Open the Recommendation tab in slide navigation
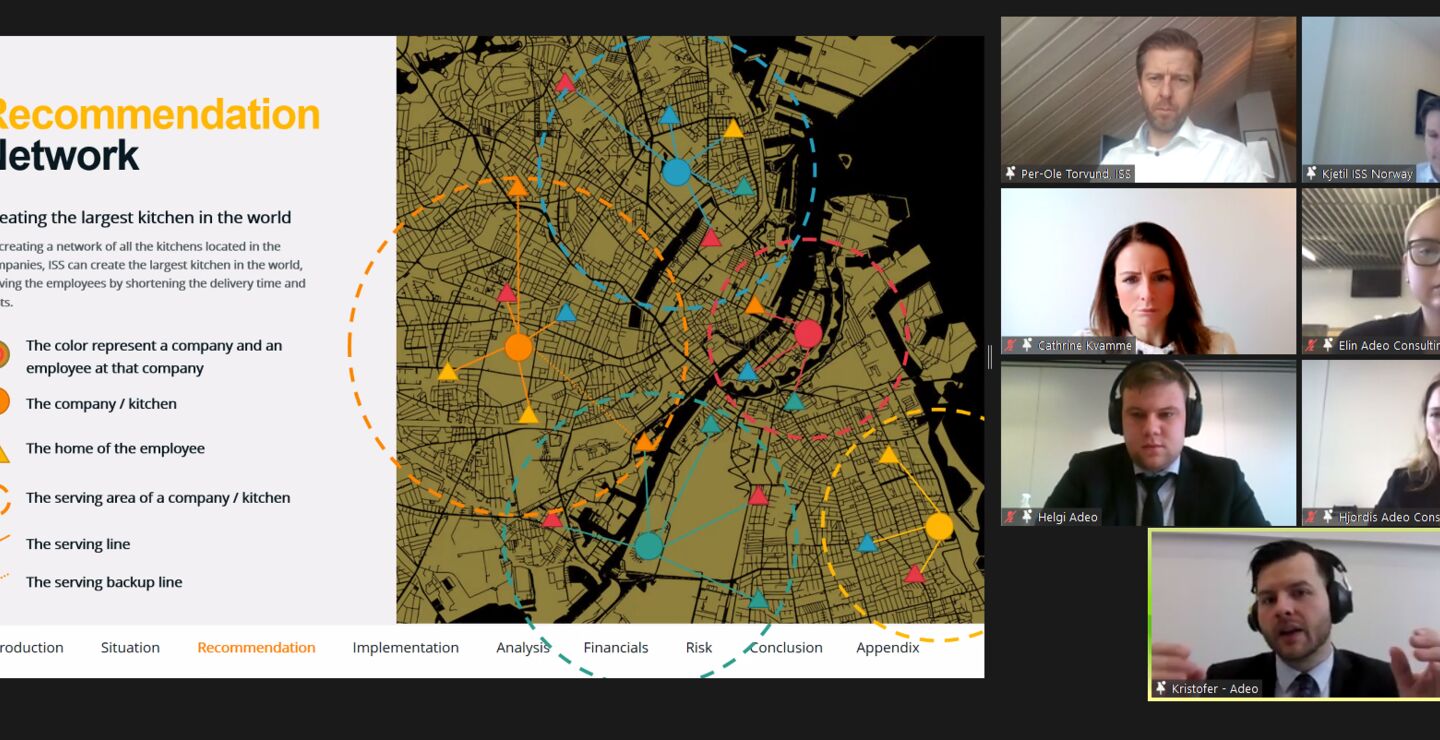This screenshot has height=740, width=1440. pos(256,648)
